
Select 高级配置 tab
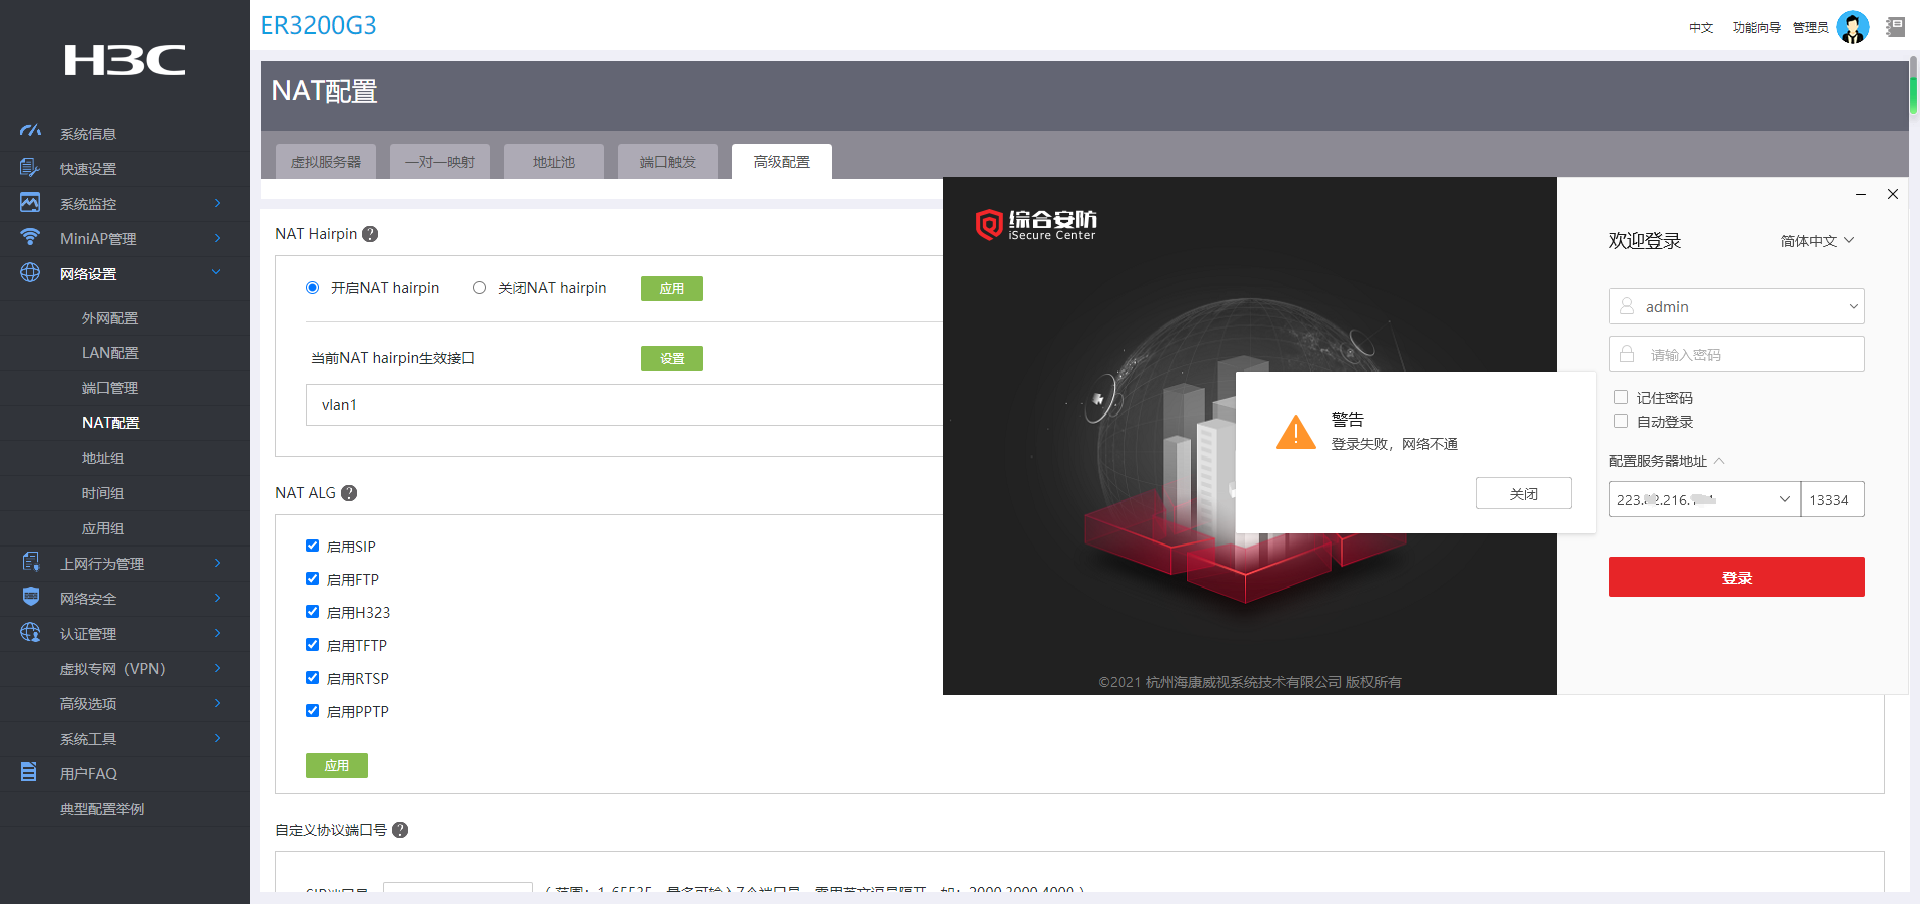point(782,161)
